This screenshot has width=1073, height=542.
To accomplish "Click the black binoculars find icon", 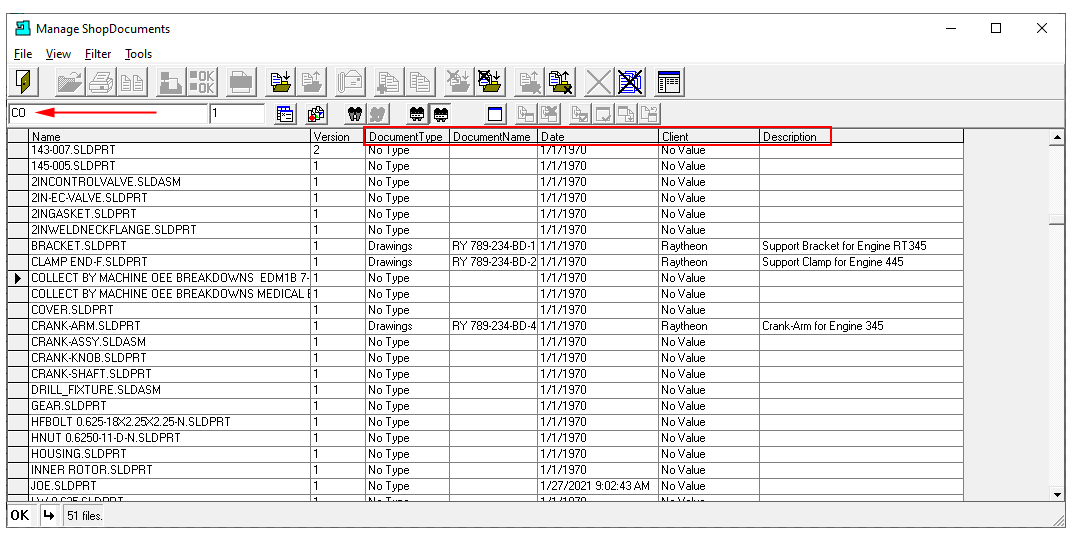I will (354, 114).
